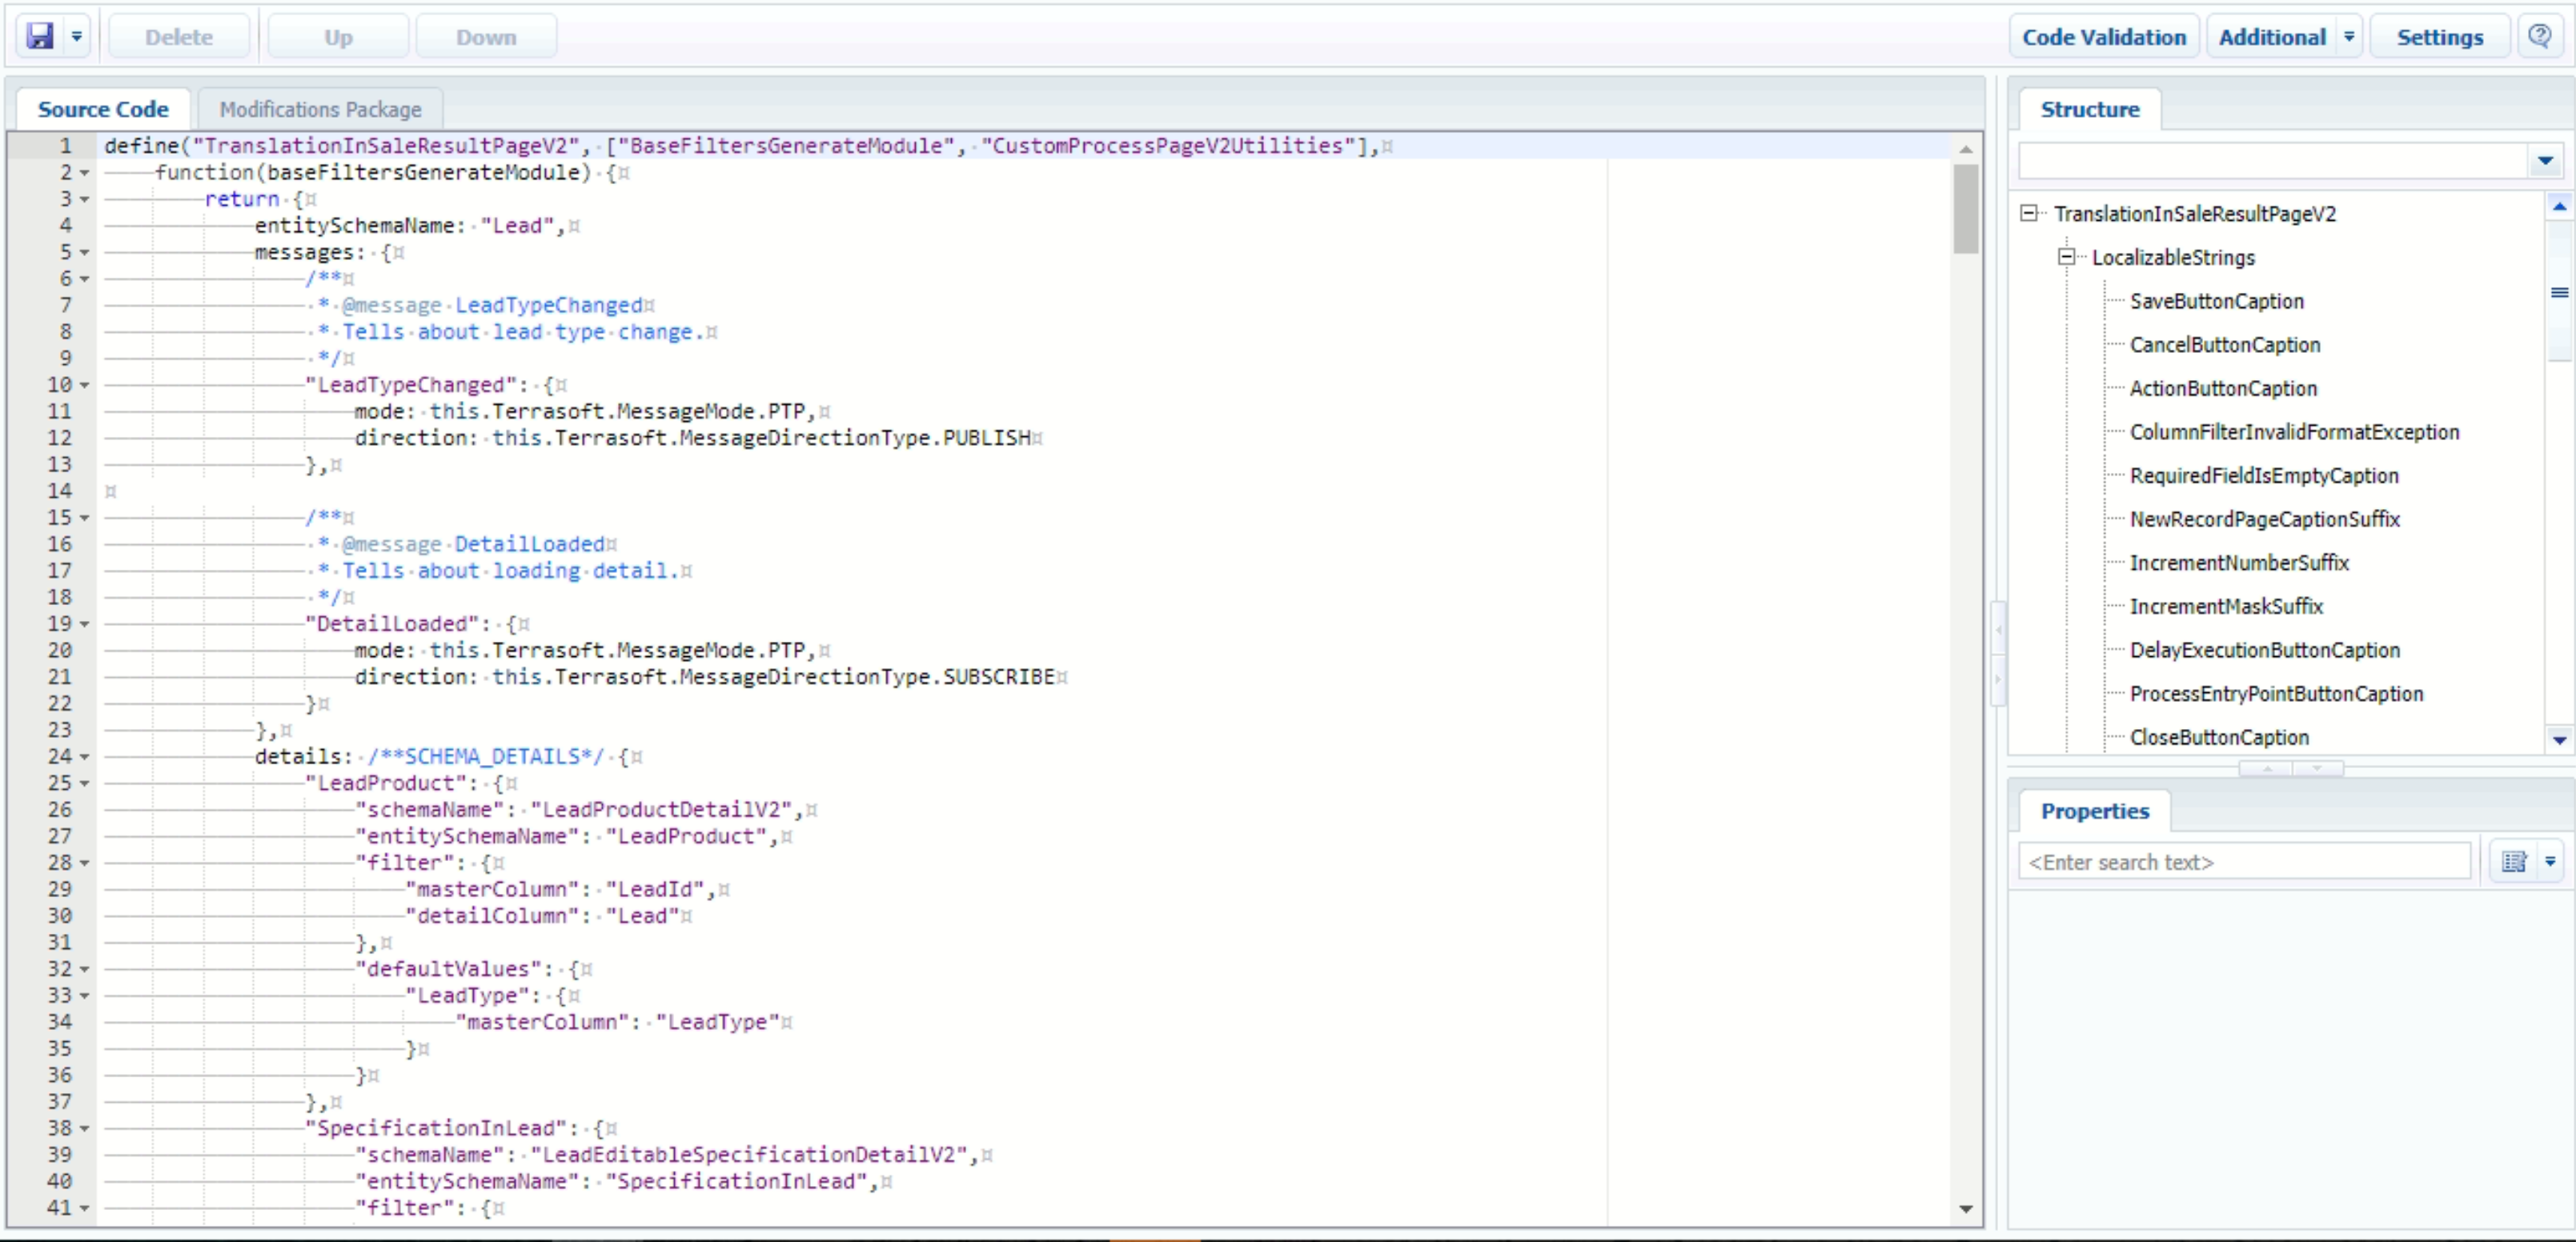Screen dimensions: 2576x1242
Task: Click the Up button
Action: tap(338, 37)
